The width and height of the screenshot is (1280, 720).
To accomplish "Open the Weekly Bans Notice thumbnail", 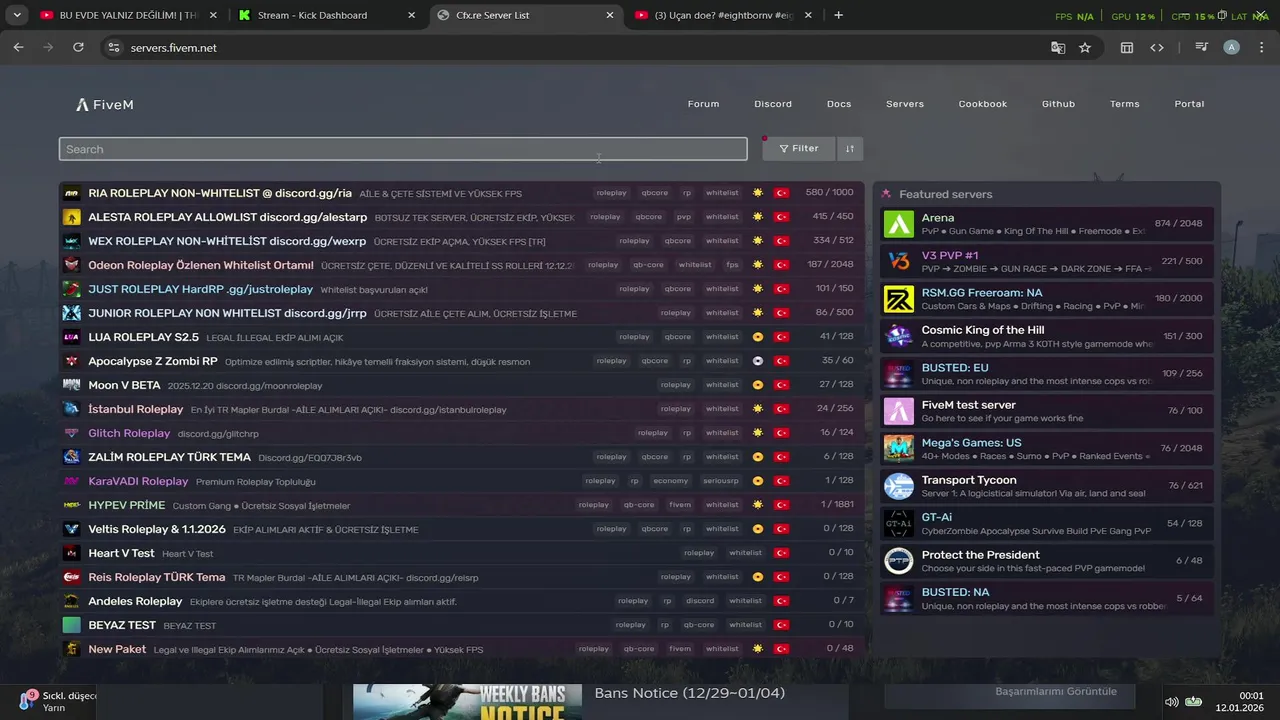I will pos(467,702).
